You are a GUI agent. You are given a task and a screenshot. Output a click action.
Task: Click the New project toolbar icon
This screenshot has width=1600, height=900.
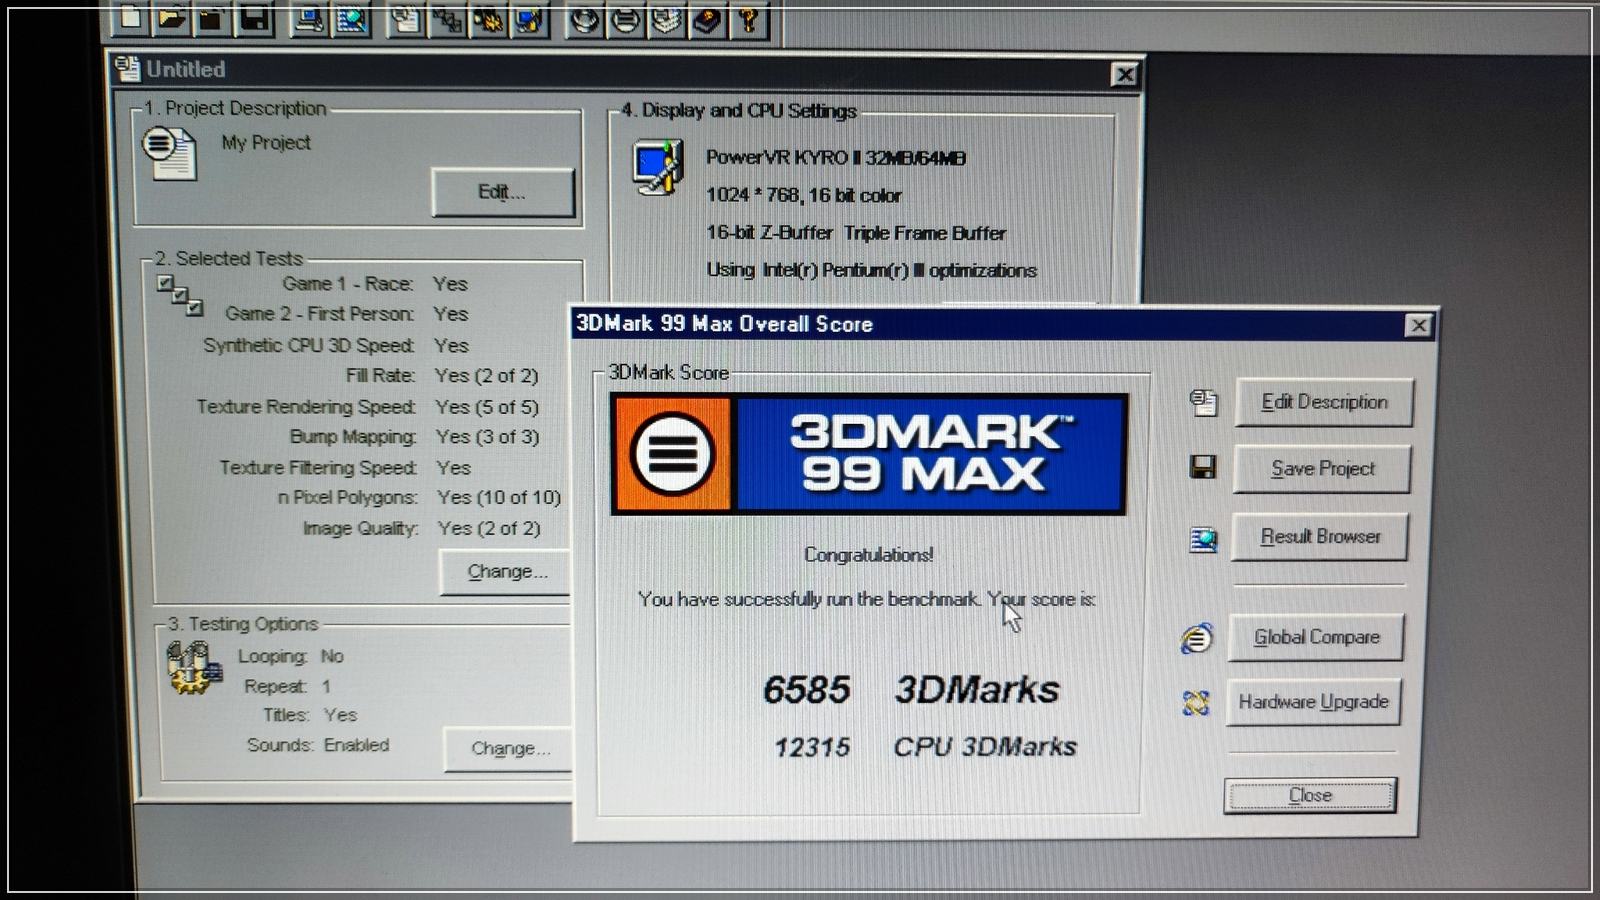[131, 18]
